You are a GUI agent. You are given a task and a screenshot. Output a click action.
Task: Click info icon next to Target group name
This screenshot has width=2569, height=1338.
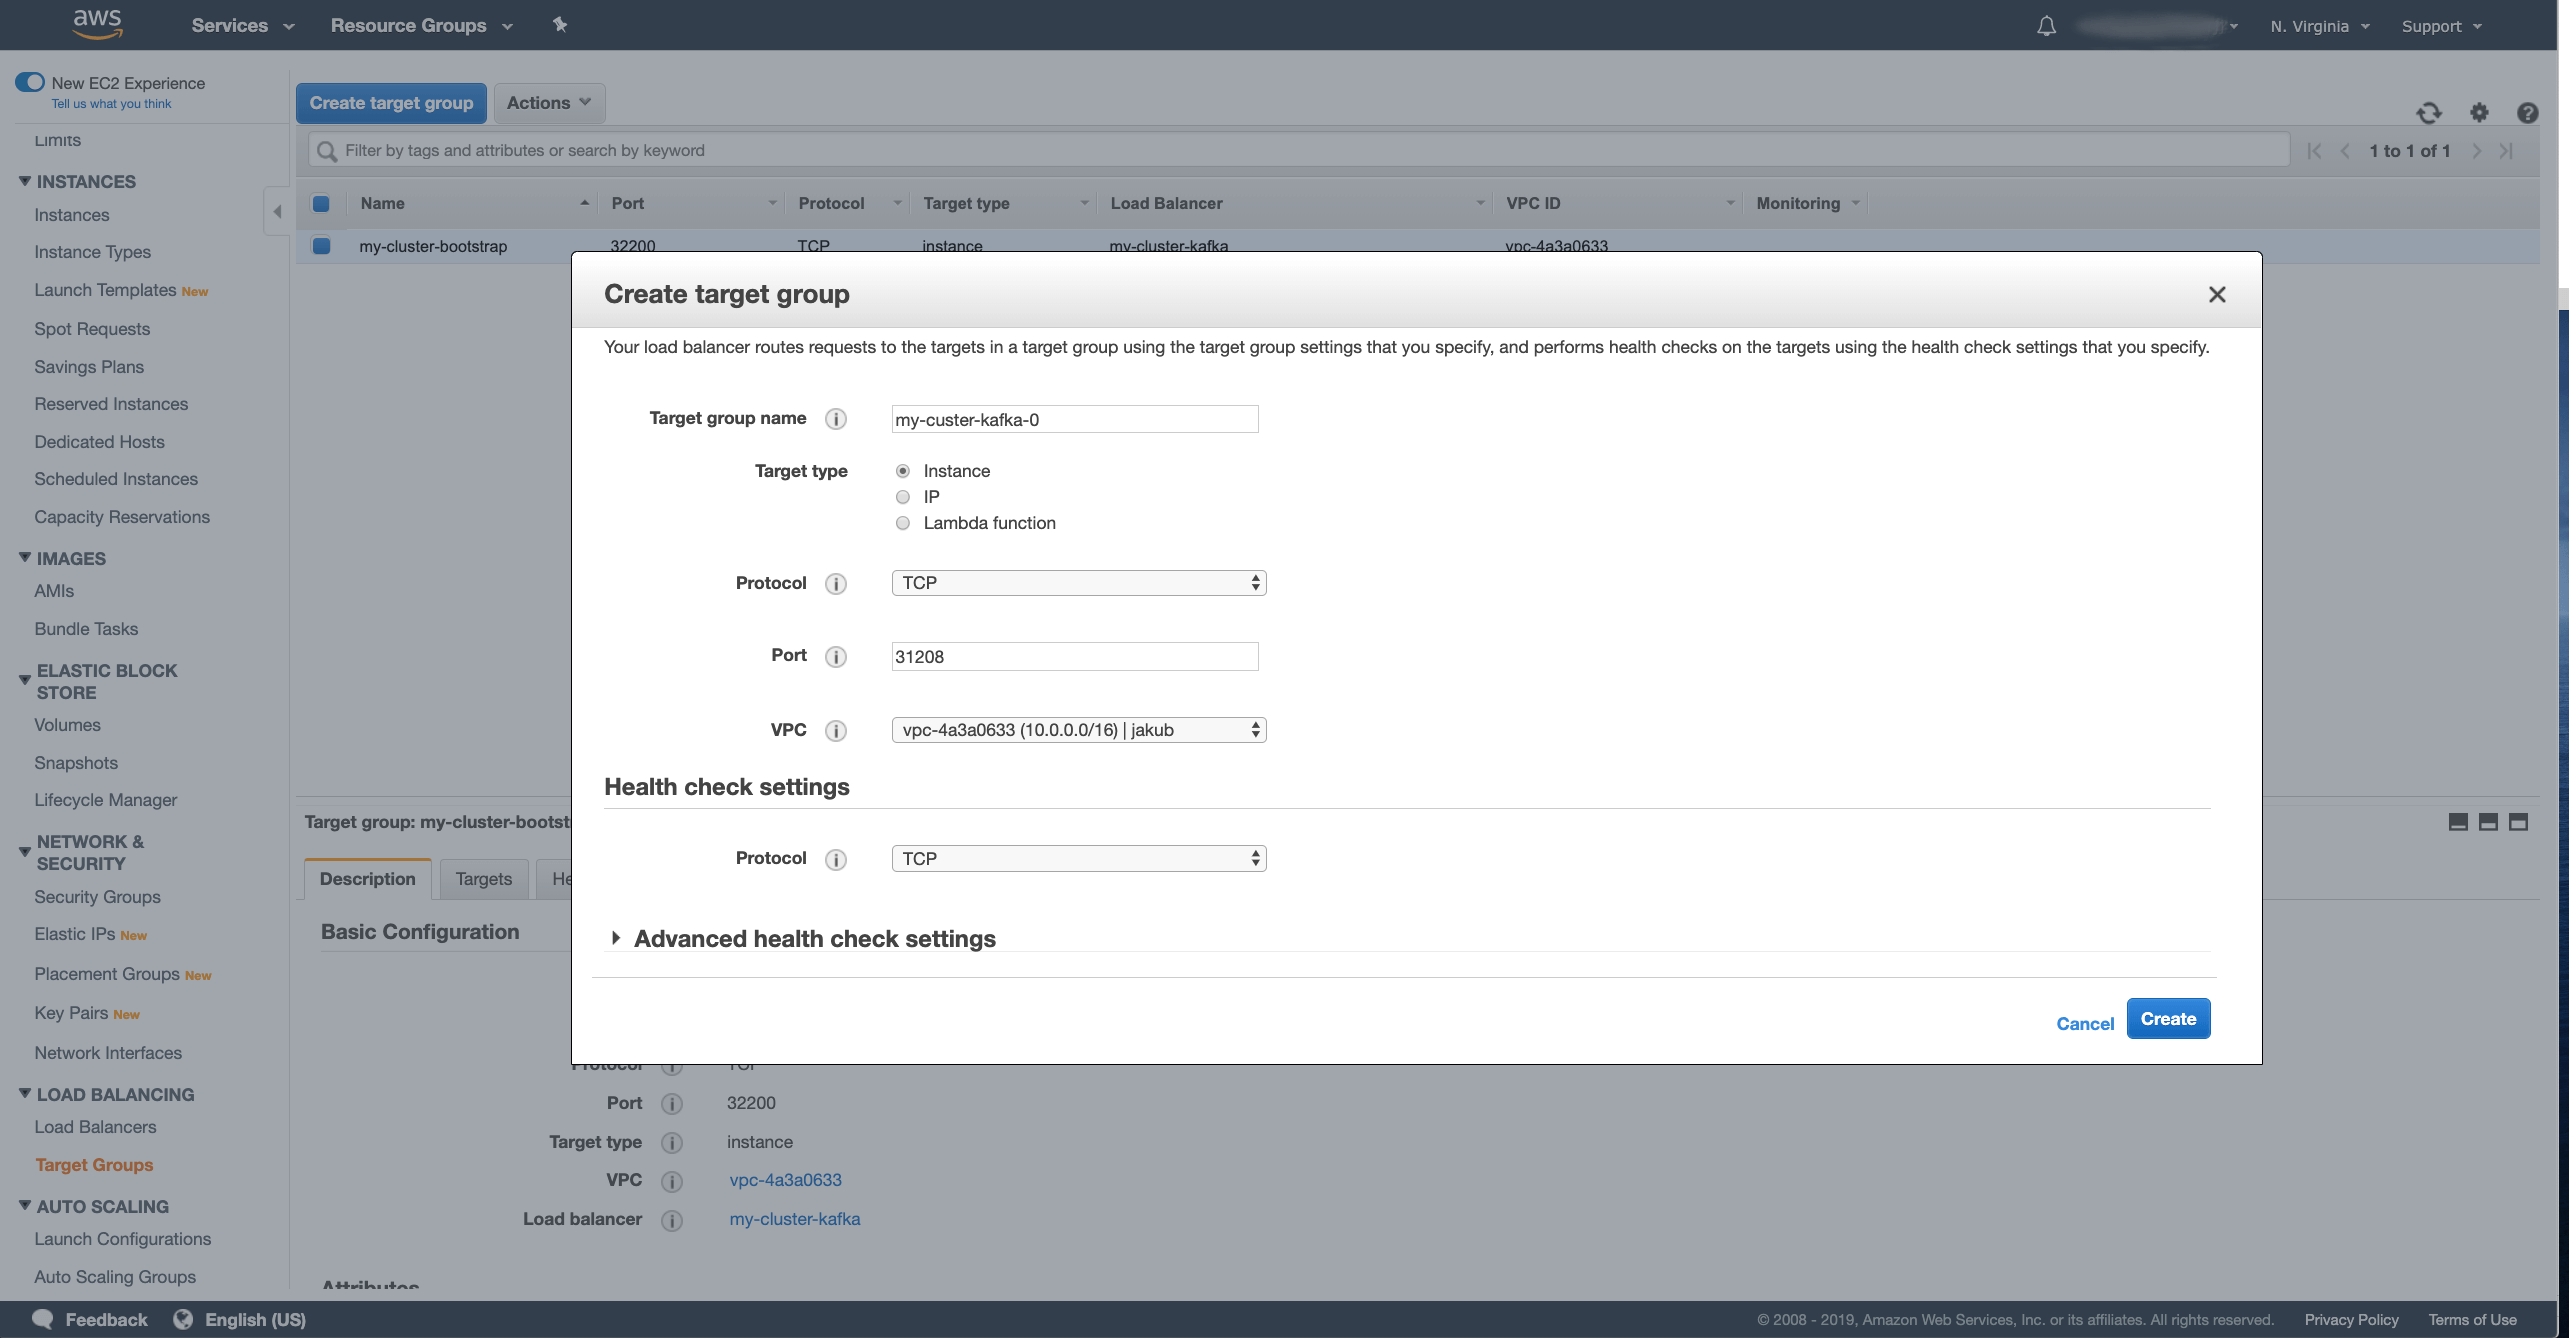tap(836, 419)
